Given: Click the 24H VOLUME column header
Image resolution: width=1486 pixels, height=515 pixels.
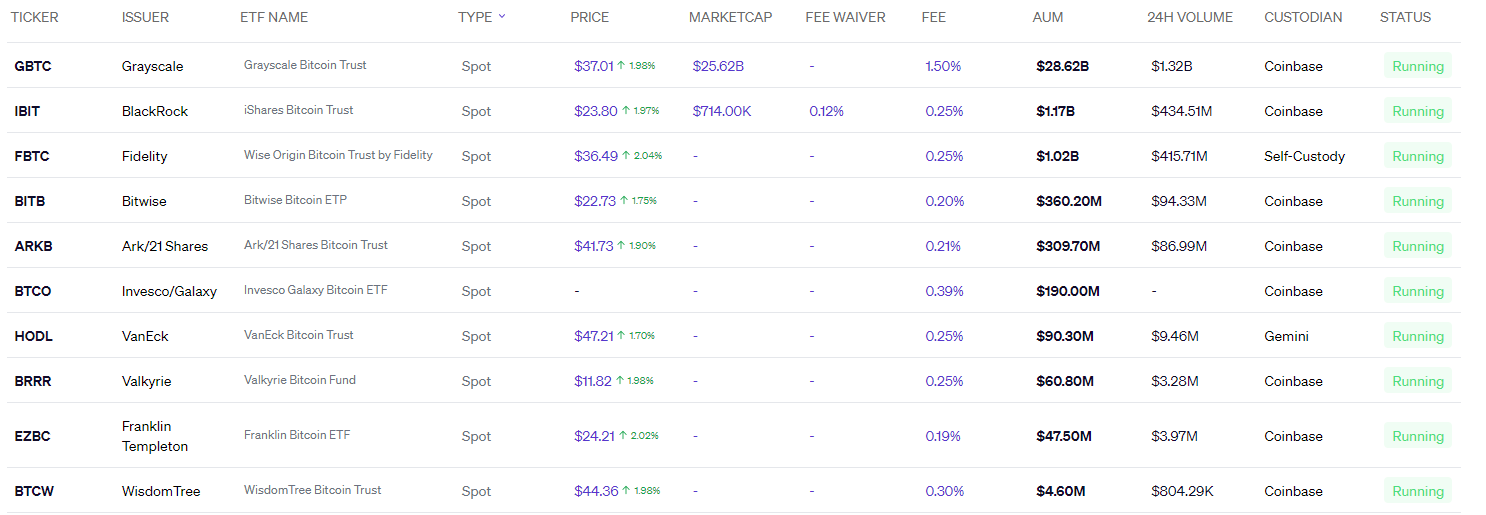Looking at the screenshot, I should 1190,17.
